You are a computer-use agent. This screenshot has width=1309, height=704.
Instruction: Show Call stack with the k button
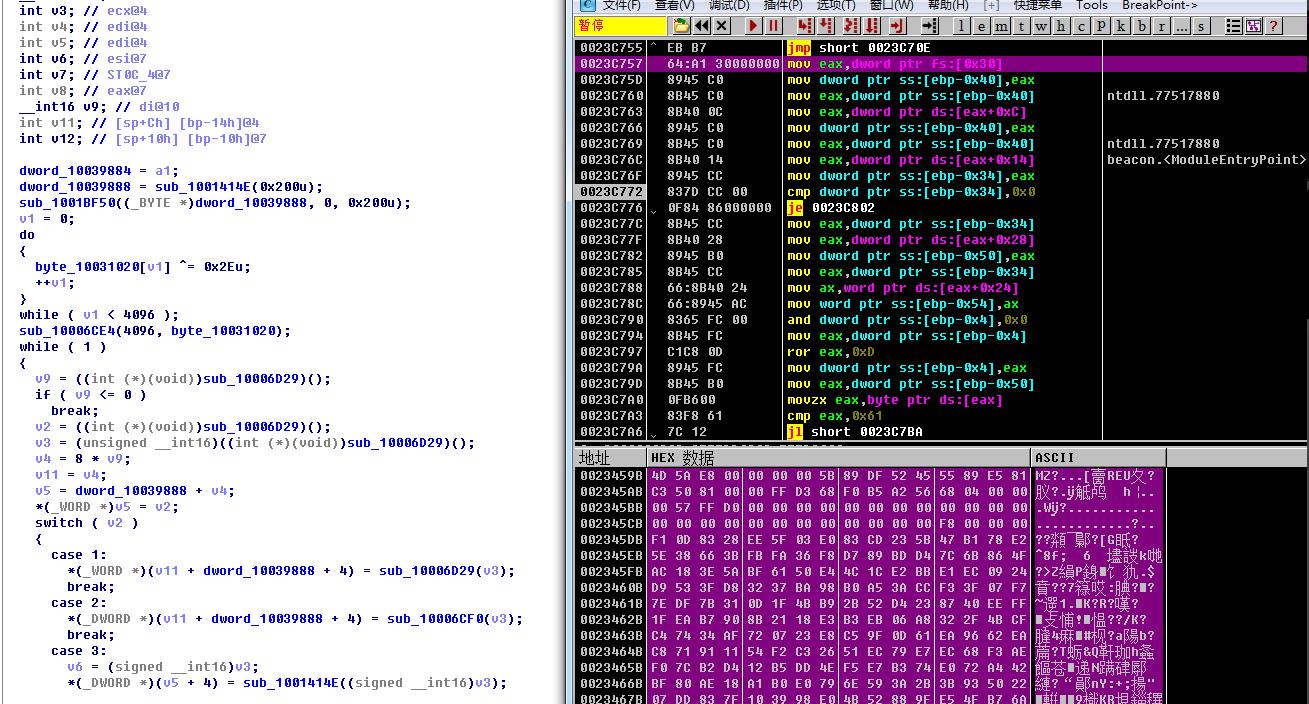(x=1121, y=26)
